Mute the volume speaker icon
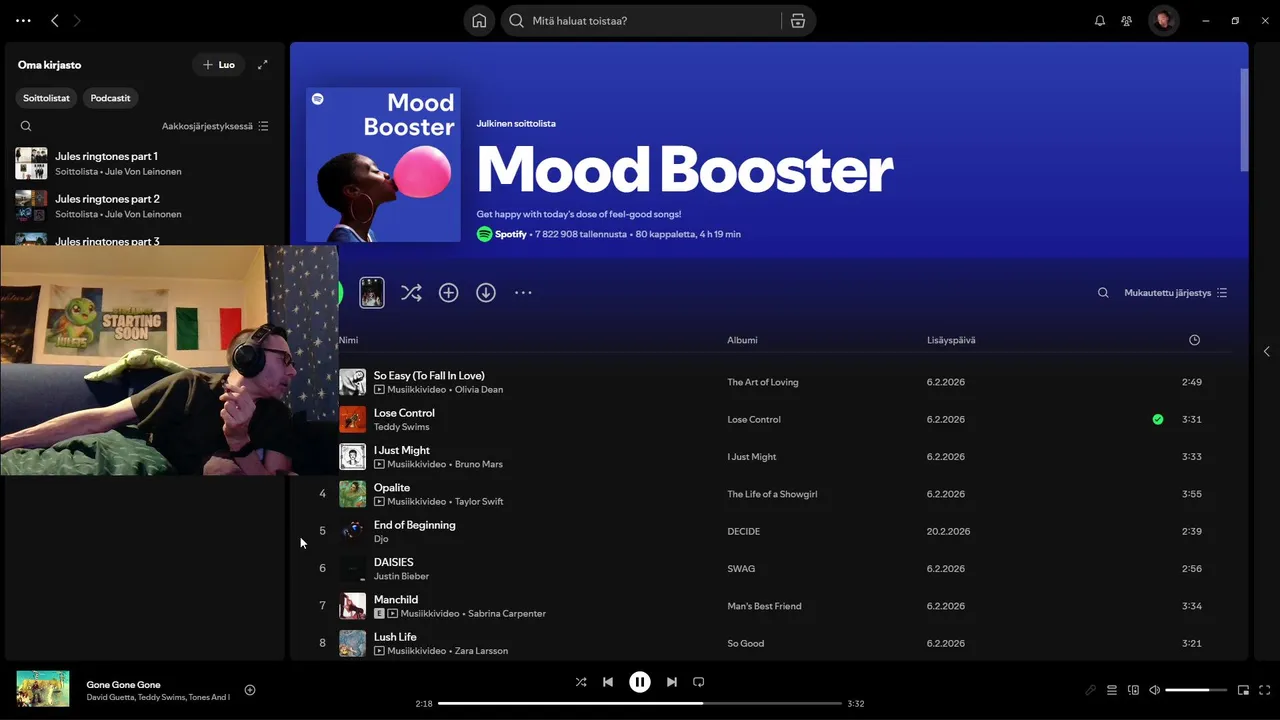The width and height of the screenshot is (1280, 720). coord(1155,690)
